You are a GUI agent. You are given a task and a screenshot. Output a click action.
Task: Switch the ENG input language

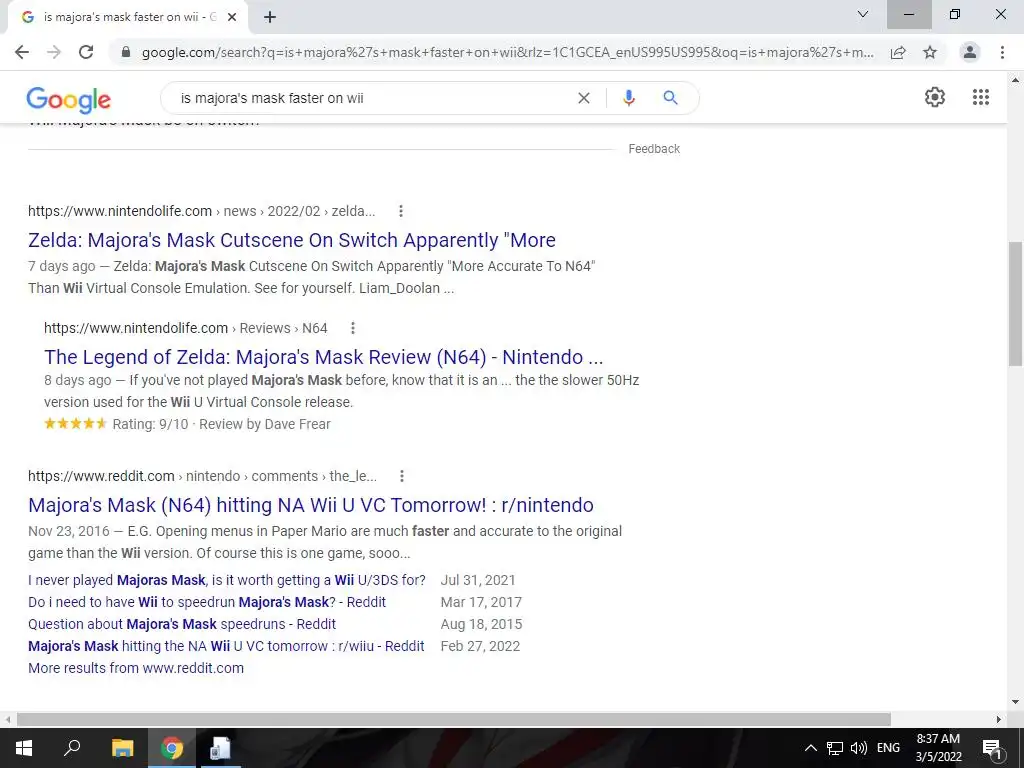[x=888, y=748]
